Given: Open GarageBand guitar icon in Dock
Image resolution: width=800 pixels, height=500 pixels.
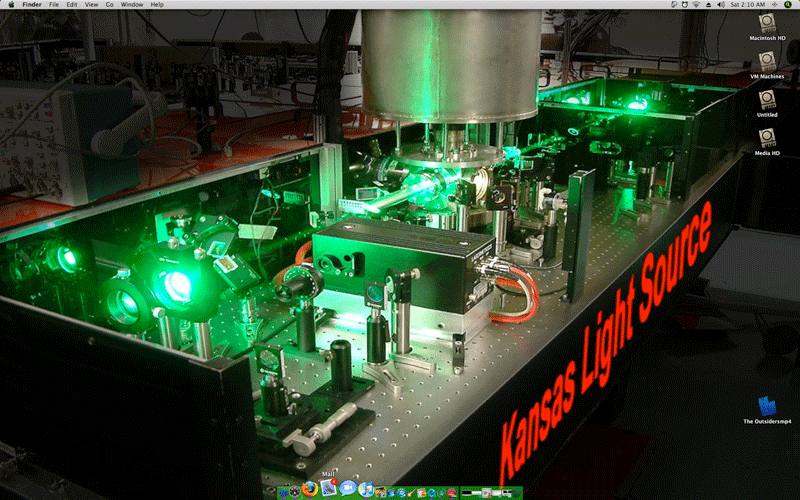Looking at the screenshot, I should (x=412, y=493).
